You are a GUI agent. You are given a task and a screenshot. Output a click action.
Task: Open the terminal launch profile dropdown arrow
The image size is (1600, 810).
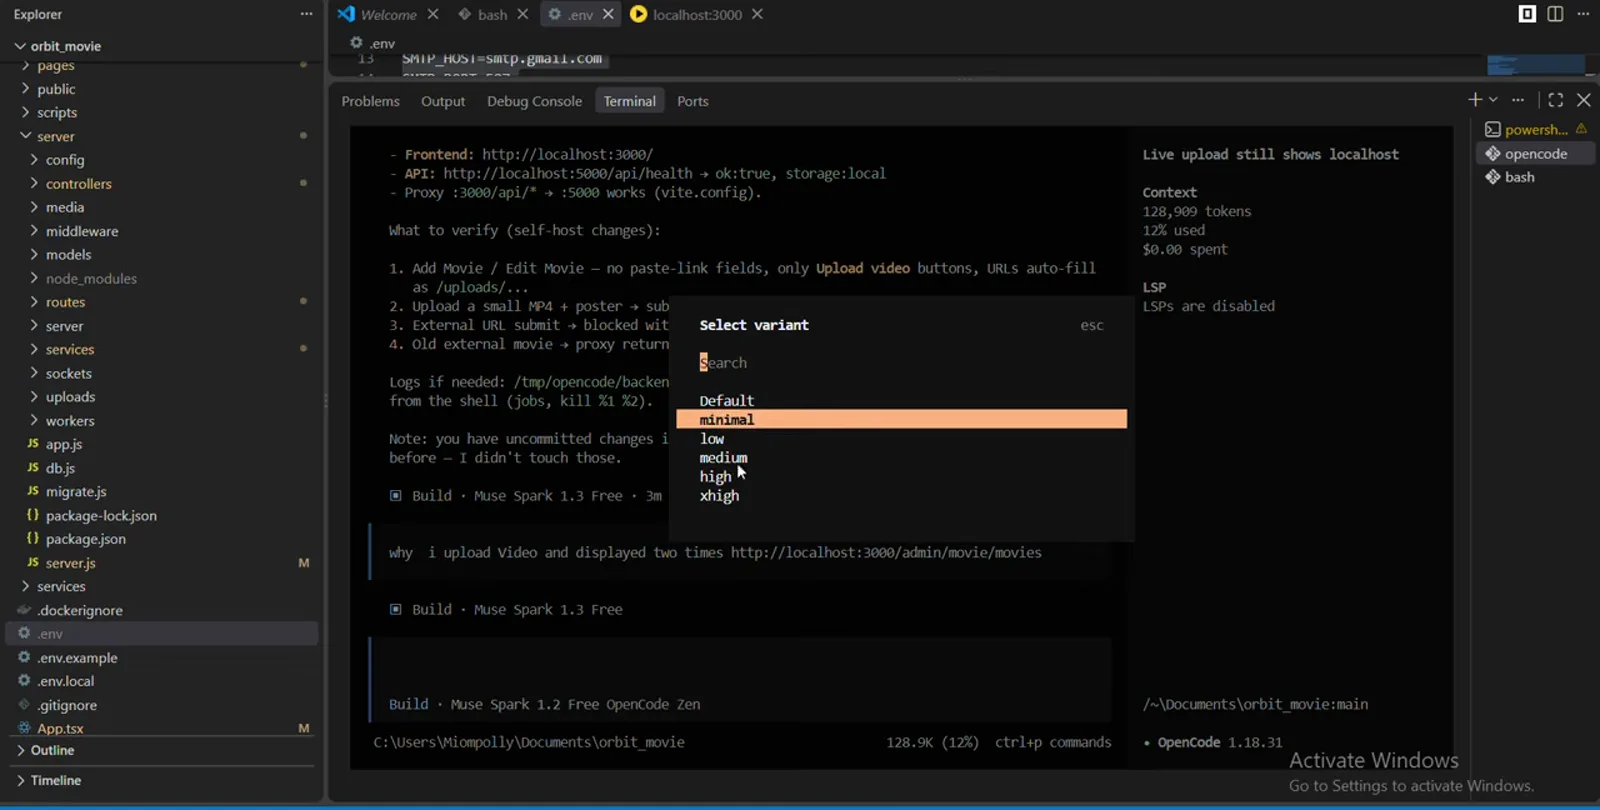[1493, 99]
